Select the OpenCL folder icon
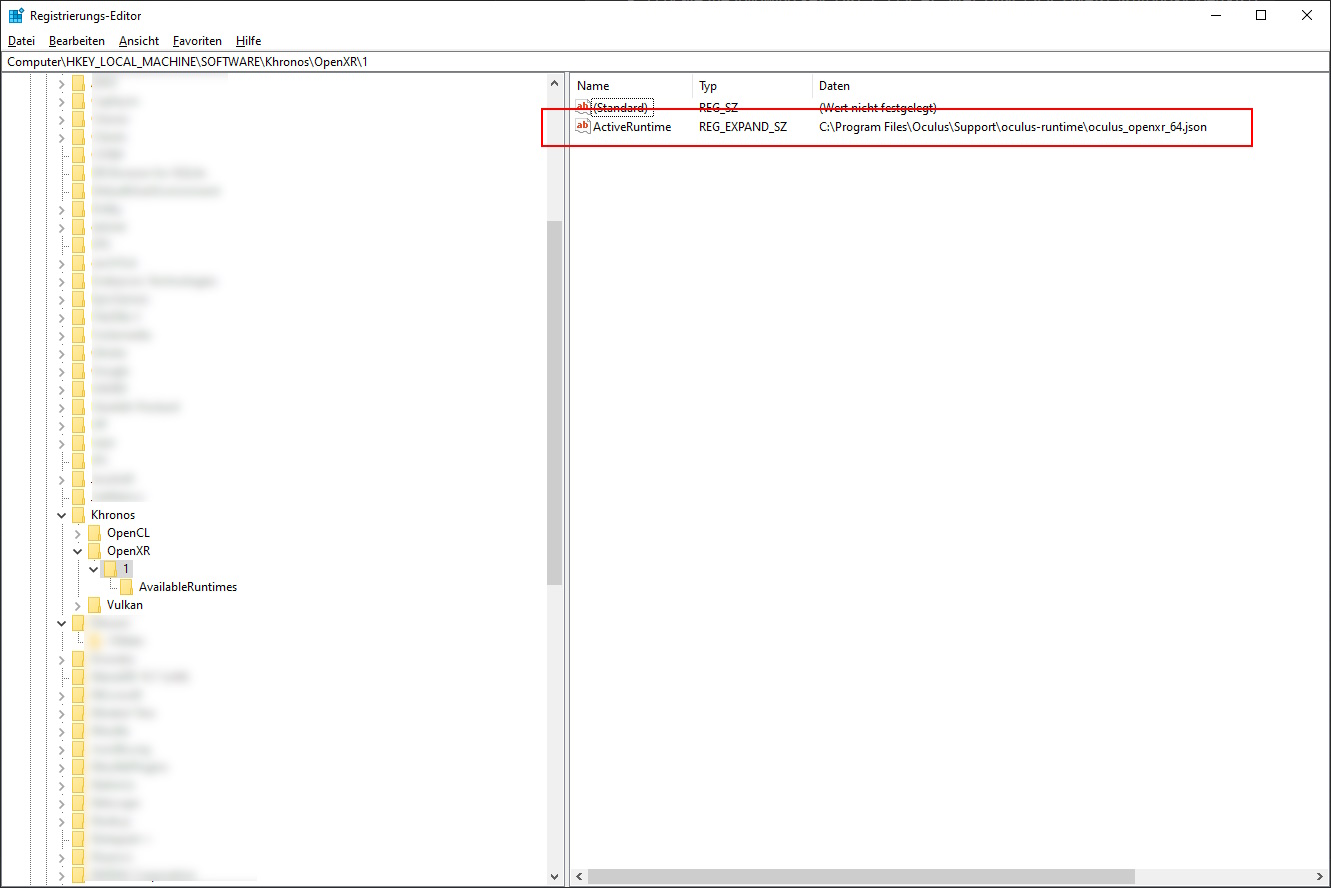Image resolution: width=1331 pixels, height=888 pixels. pos(94,533)
